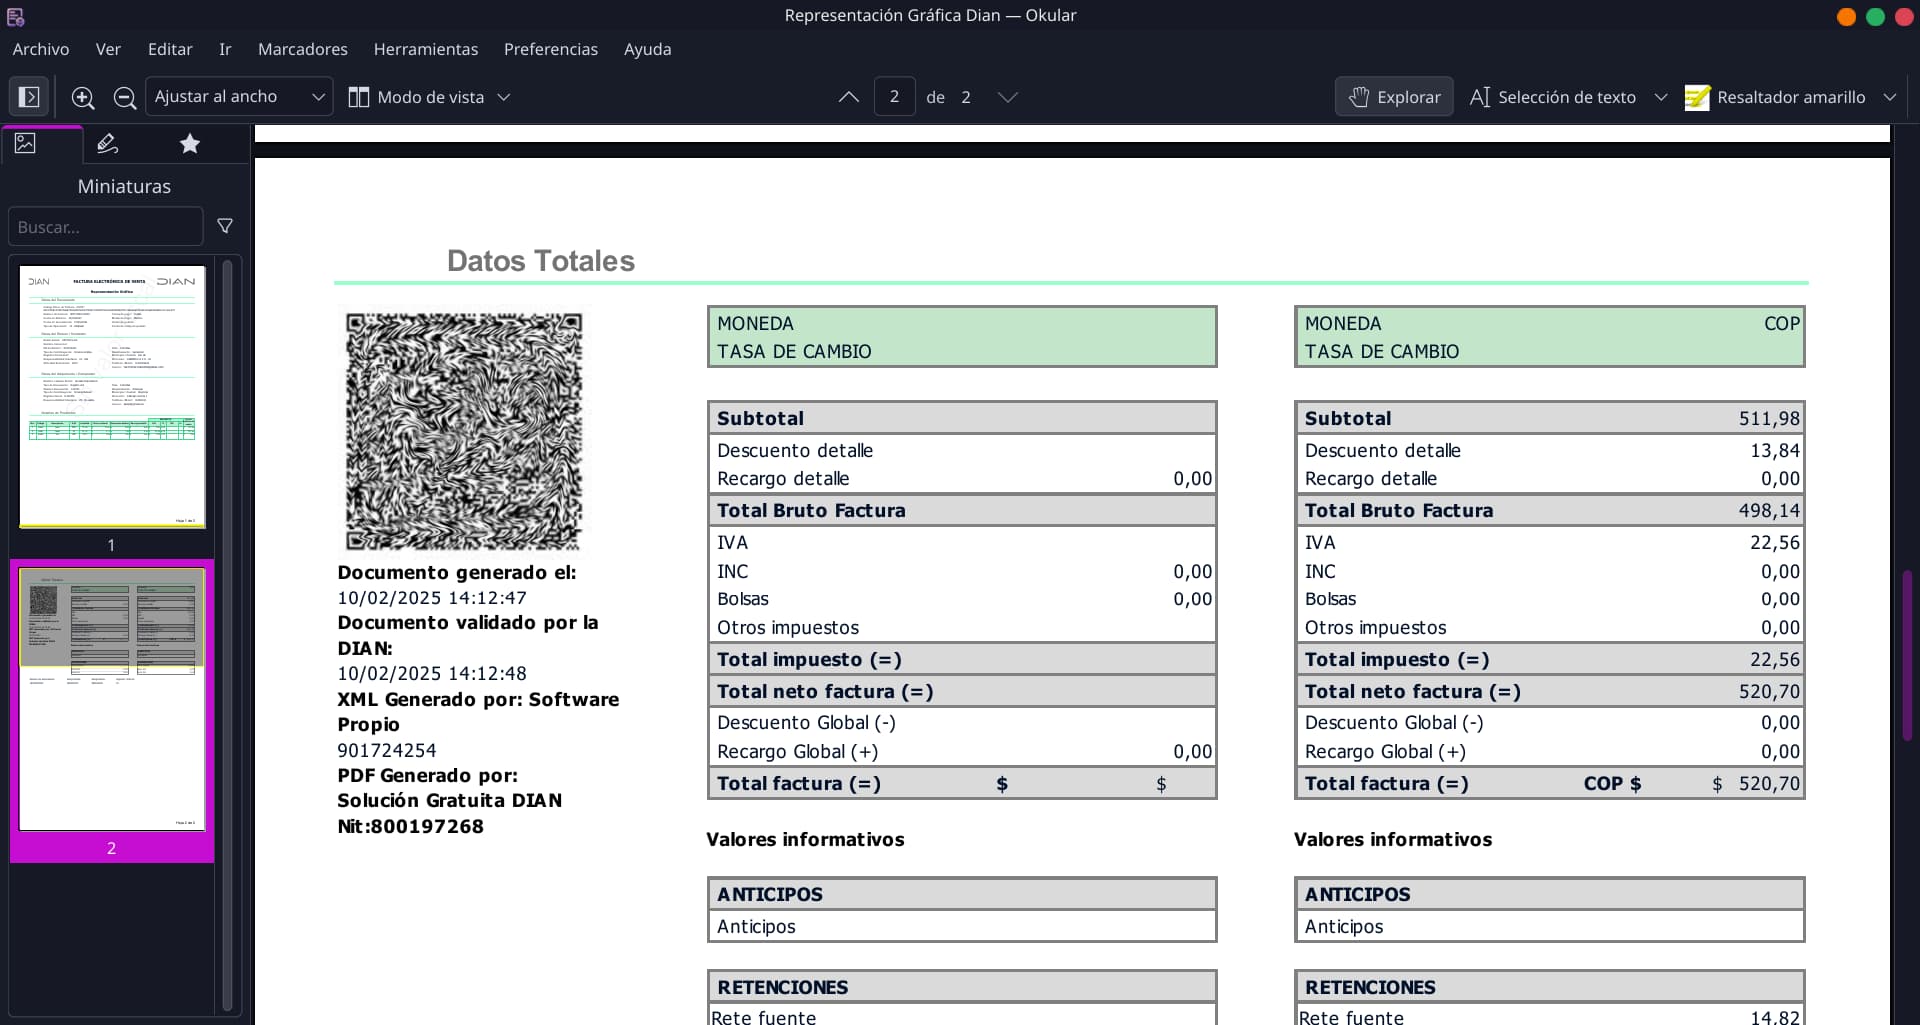Enable the Explorar browse tool
The image size is (1920, 1025).
1394,97
